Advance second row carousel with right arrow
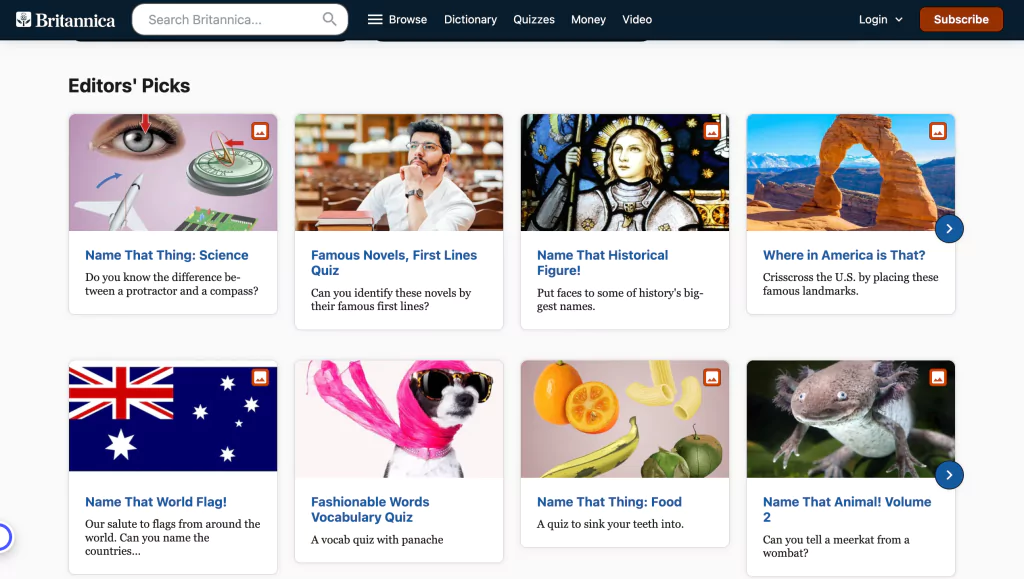 tap(949, 475)
